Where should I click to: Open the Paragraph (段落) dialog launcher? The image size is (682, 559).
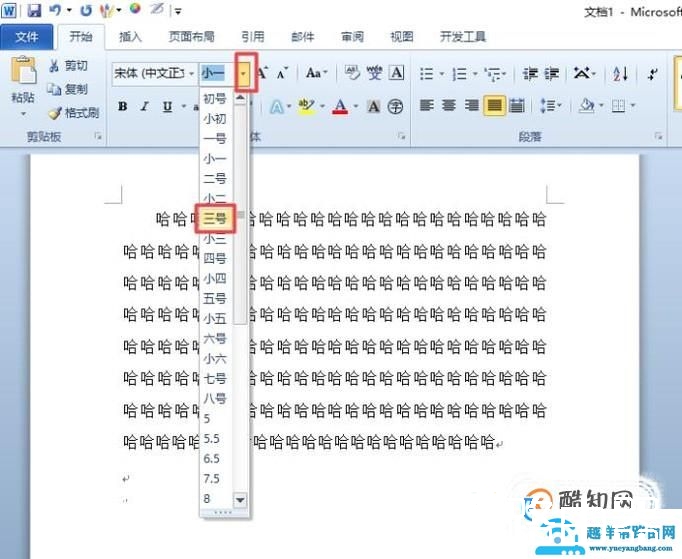pyautogui.click(x=658, y=137)
